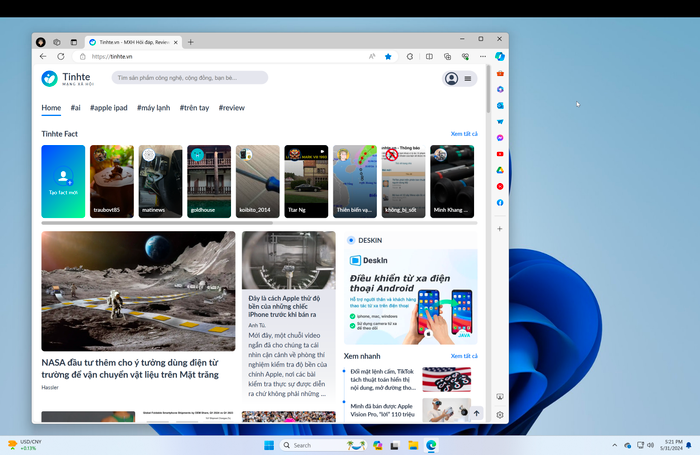Focus the Tinhte search box
700x455 pixels.
coord(190,78)
